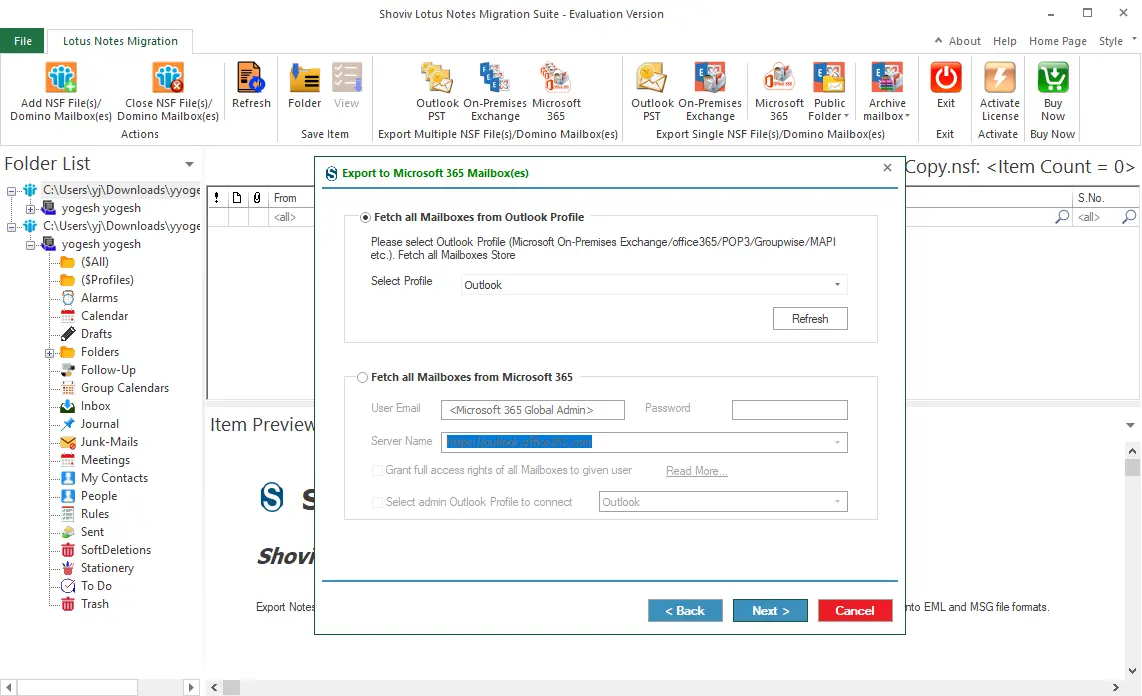Select the Journal folder in tree
1142x696 pixels.
click(x=100, y=424)
